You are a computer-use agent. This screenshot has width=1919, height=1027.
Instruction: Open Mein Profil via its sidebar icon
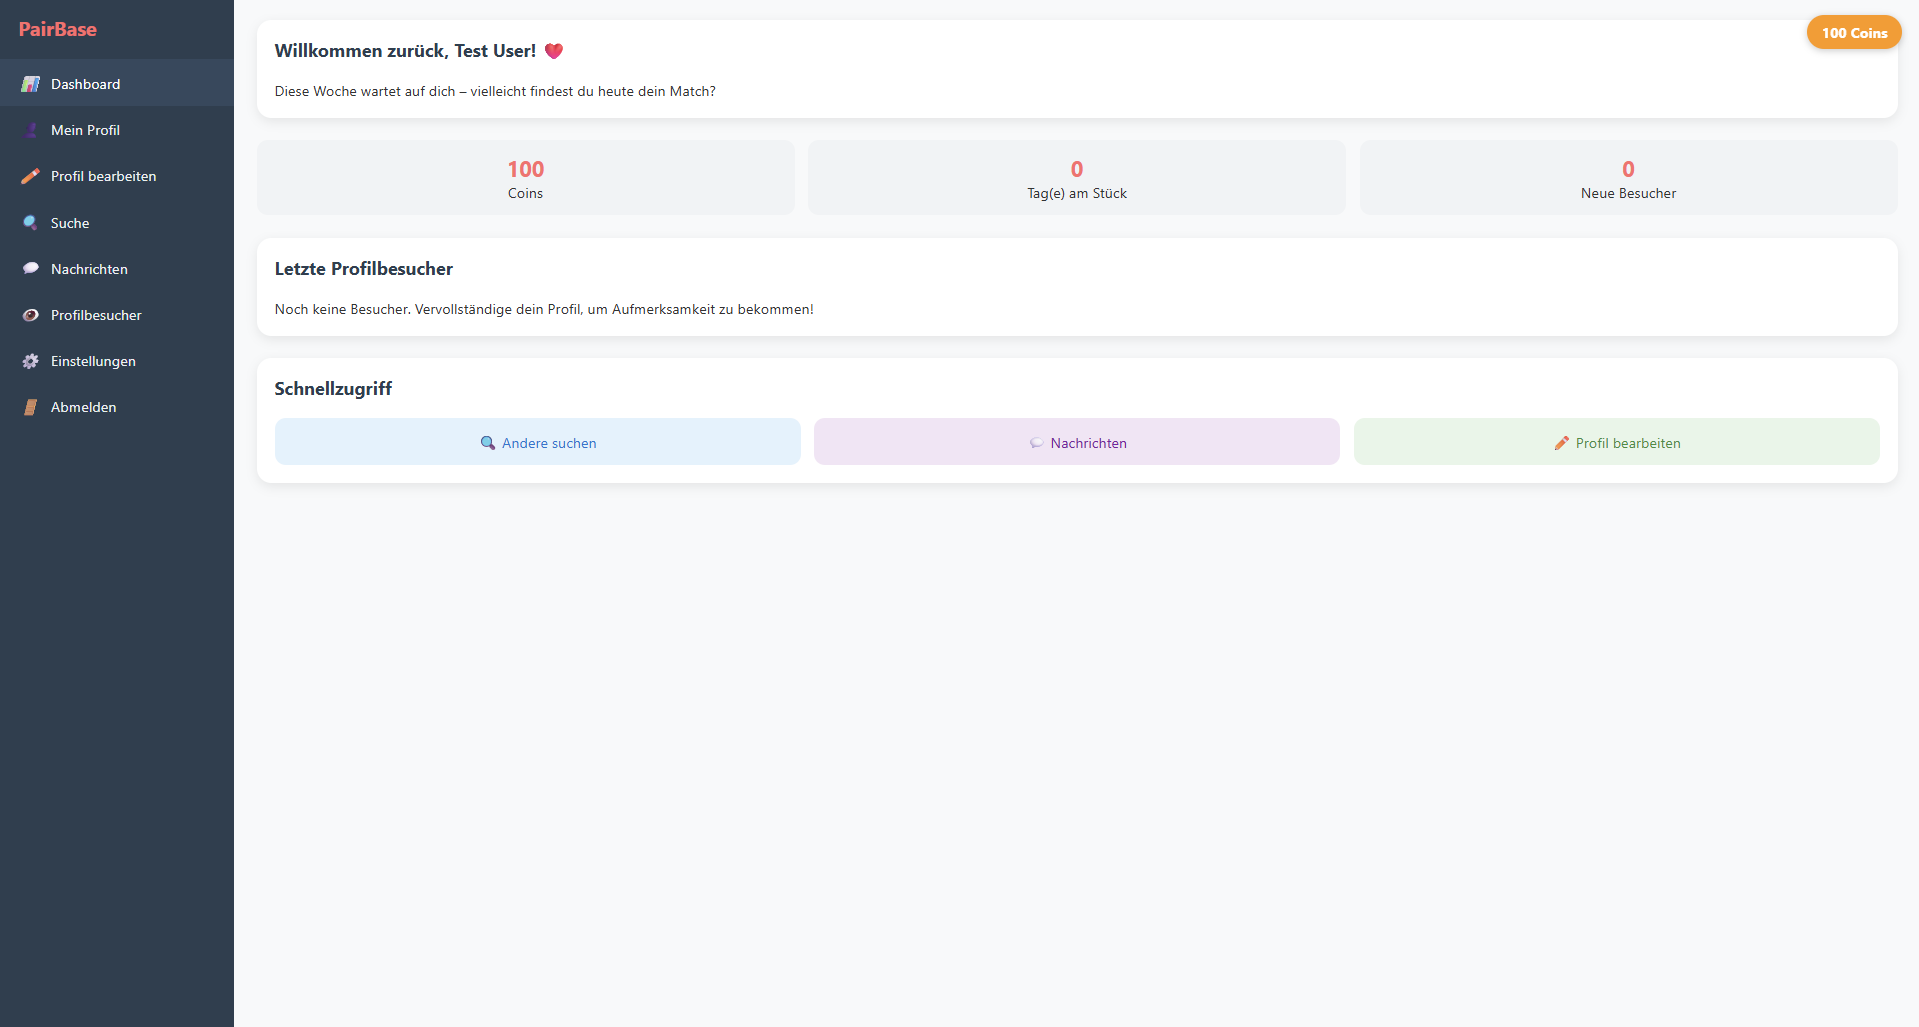(x=30, y=130)
